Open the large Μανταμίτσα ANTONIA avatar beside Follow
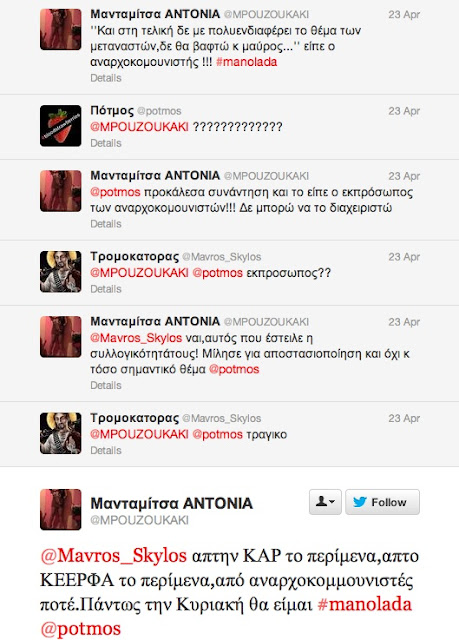Screen dimensions: 459x640 click(60, 509)
